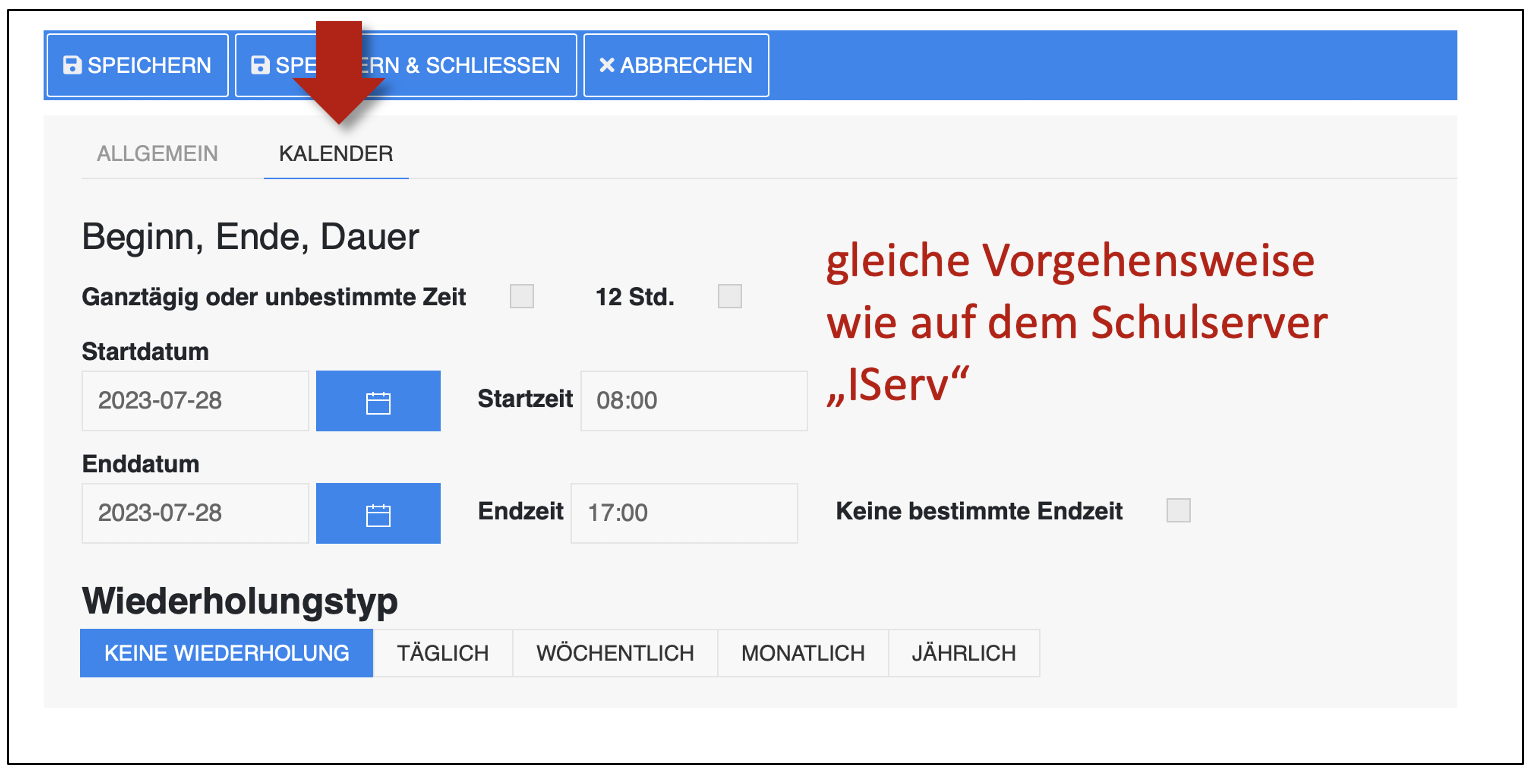The width and height of the screenshot is (1532, 772).
Task: Pick Wöchentlich as repetition type
Action: 615,653
